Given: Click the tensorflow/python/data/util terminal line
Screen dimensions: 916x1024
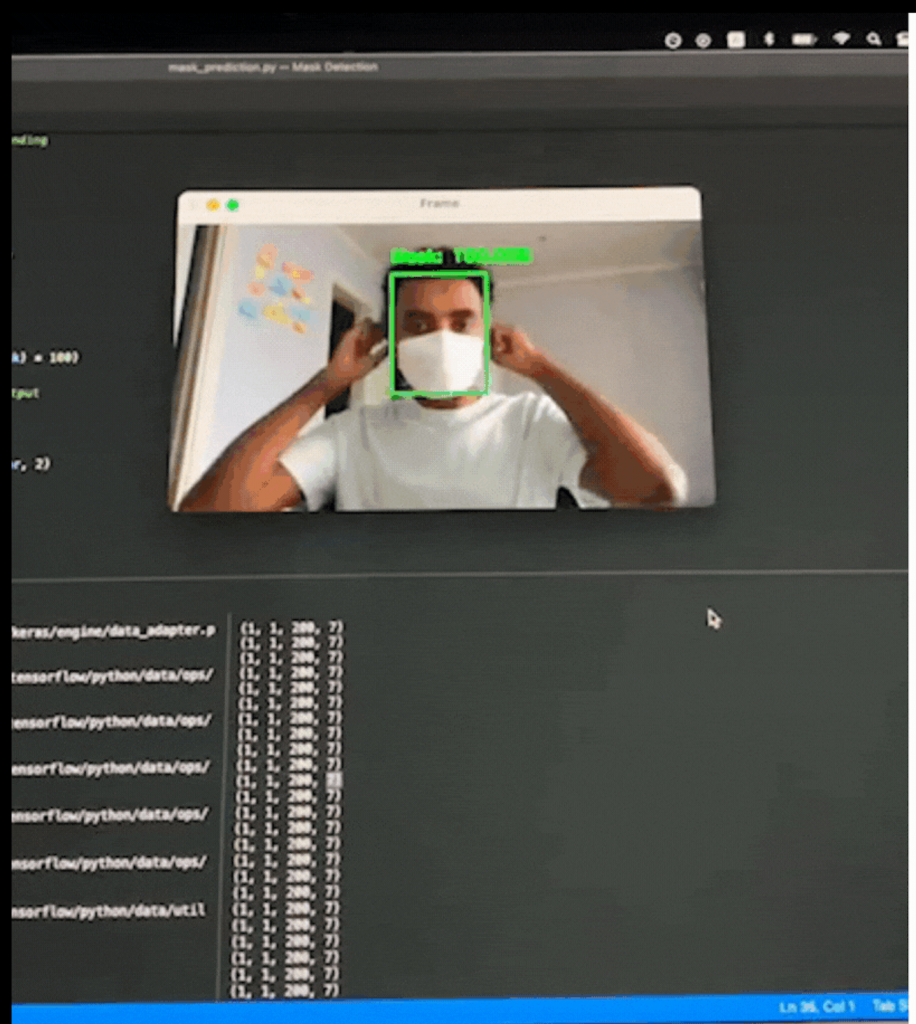Looking at the screenshot, I should point(108,910).
